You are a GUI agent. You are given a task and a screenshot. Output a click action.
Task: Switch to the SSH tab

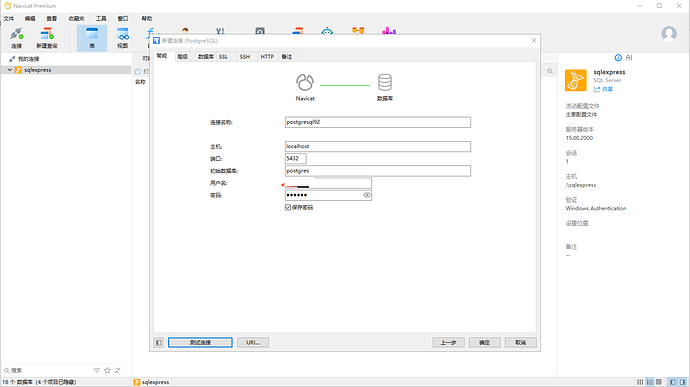(x=245, y=56)
